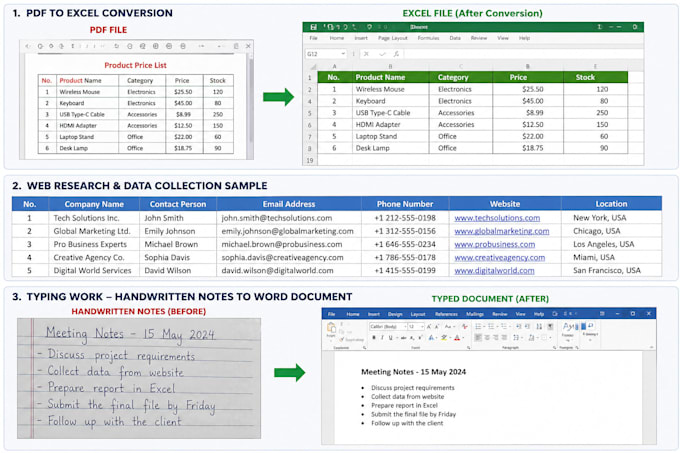Image resolution: width=680 pixels, height=453 pixels.
Task: Click the back arrow in the PDF viewer toolbar
Action: pos(27,46)
